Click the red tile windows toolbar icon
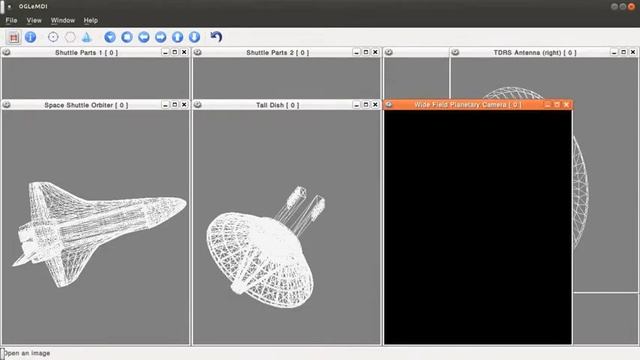640x360 pixels. pyautogui.click(x=13, y=38)
